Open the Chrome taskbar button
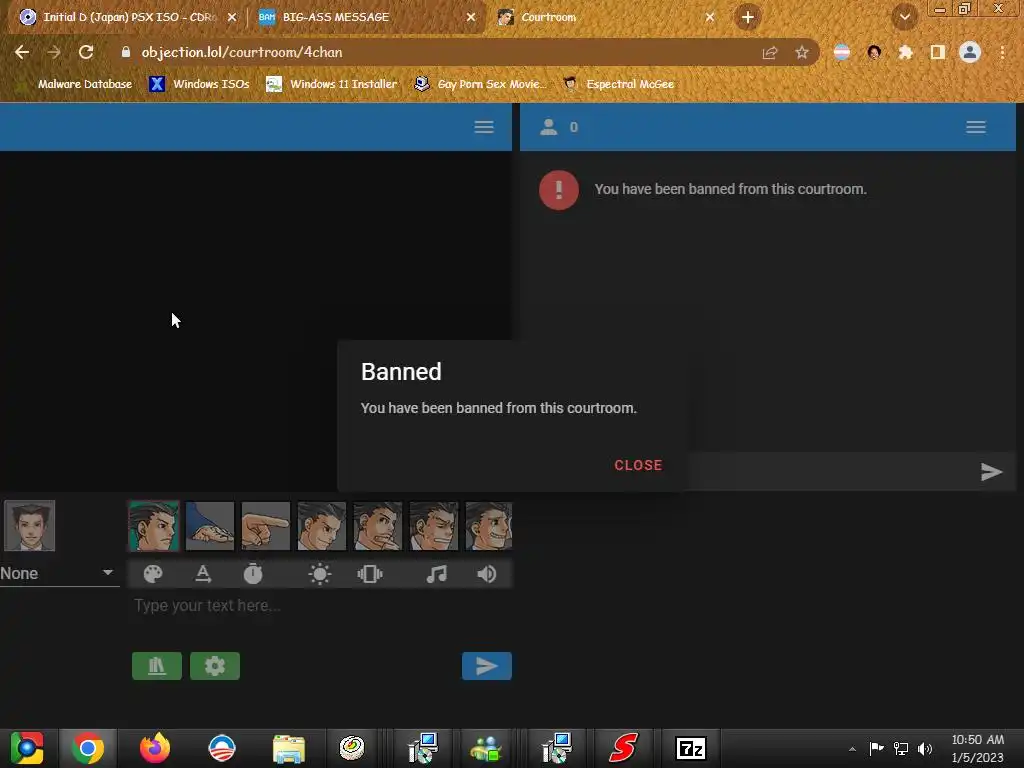Screen dimensions: 1024x768 [88, 748]
